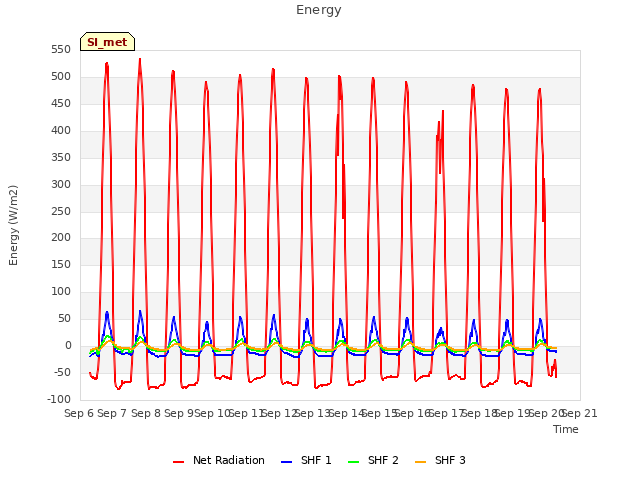Image resolution: width=640 pixels, height=480 pixels.
Task: Click the 350 y-axis tick label
Action: 61,158
